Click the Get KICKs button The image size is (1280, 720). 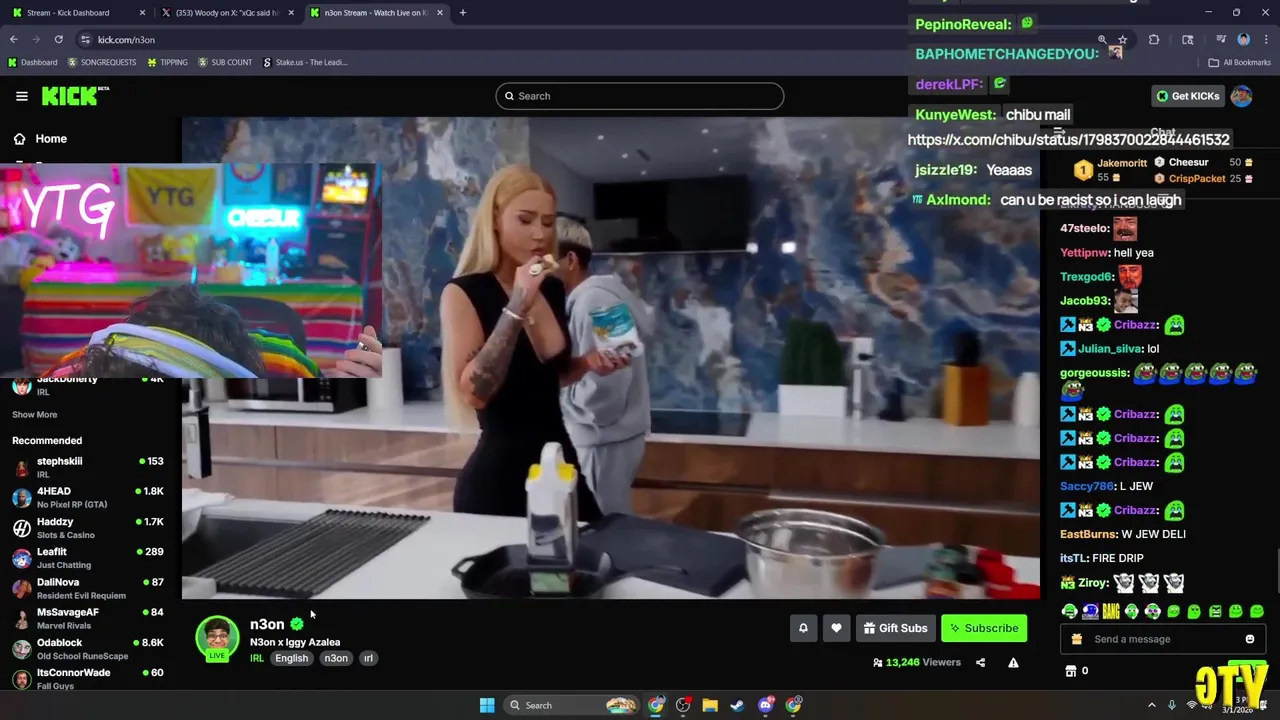[1188, 96]
